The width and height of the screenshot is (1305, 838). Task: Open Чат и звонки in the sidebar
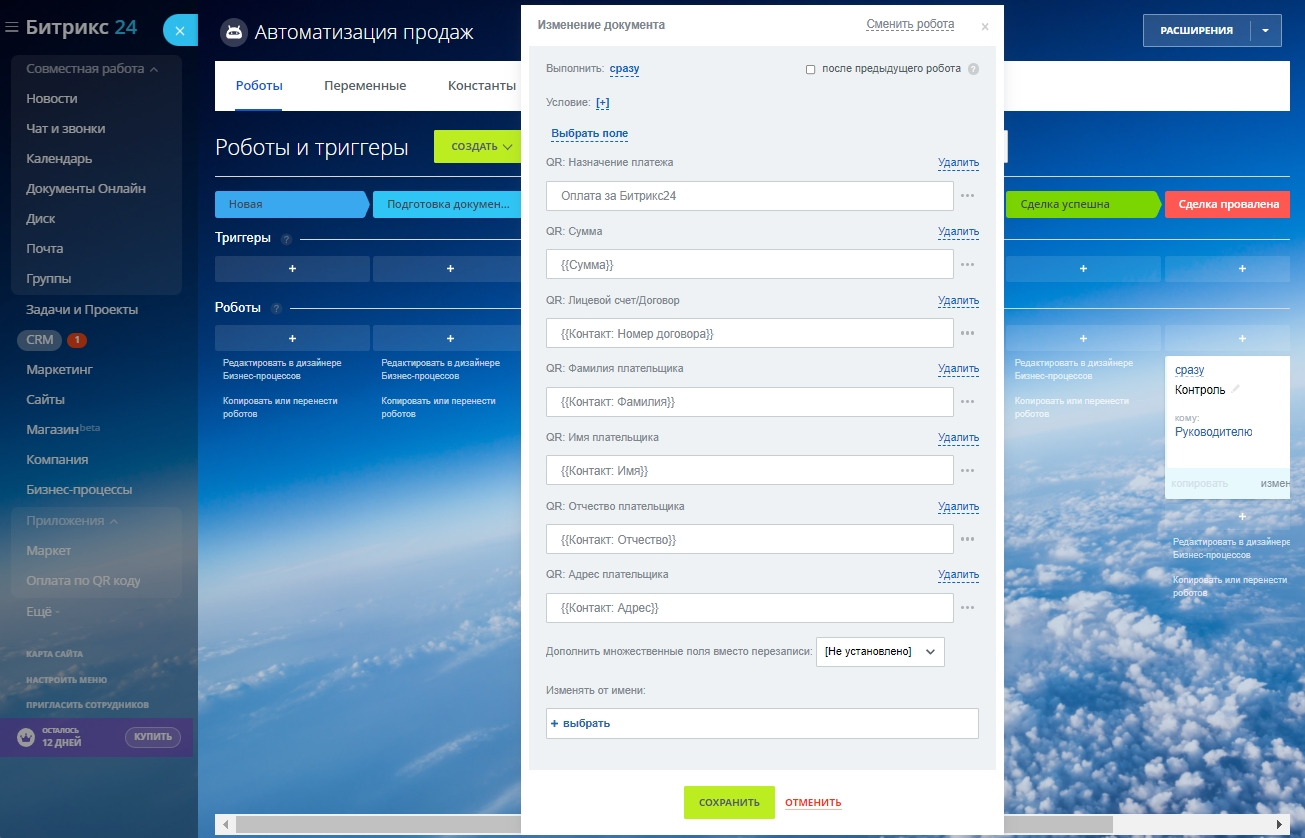pyautogui.click(x=66, y=129)
